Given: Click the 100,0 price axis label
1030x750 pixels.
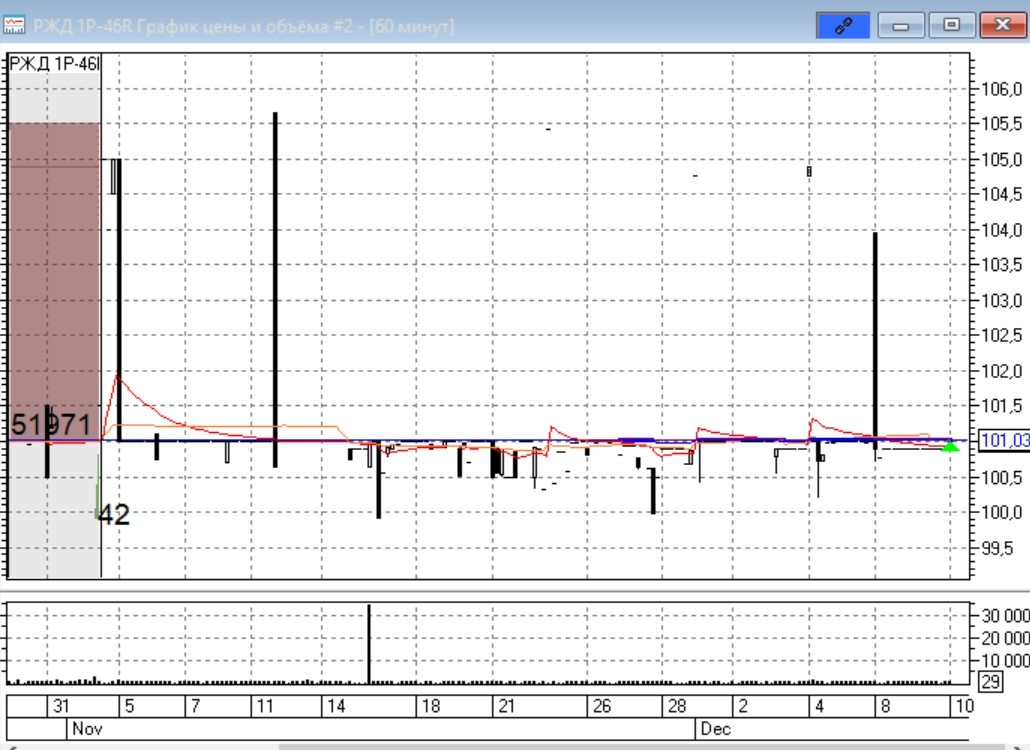Looking at the screenshot, I should [1002, 512].
